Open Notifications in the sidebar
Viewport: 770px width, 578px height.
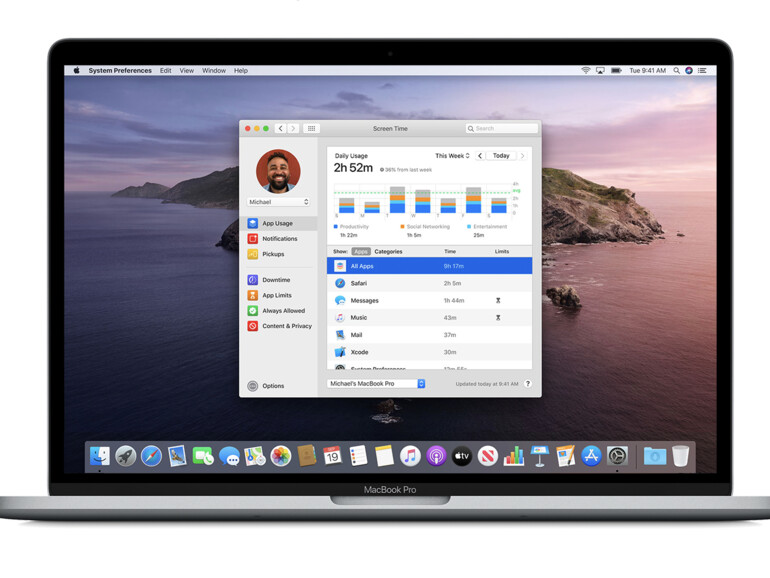click(x=278, y=239)
